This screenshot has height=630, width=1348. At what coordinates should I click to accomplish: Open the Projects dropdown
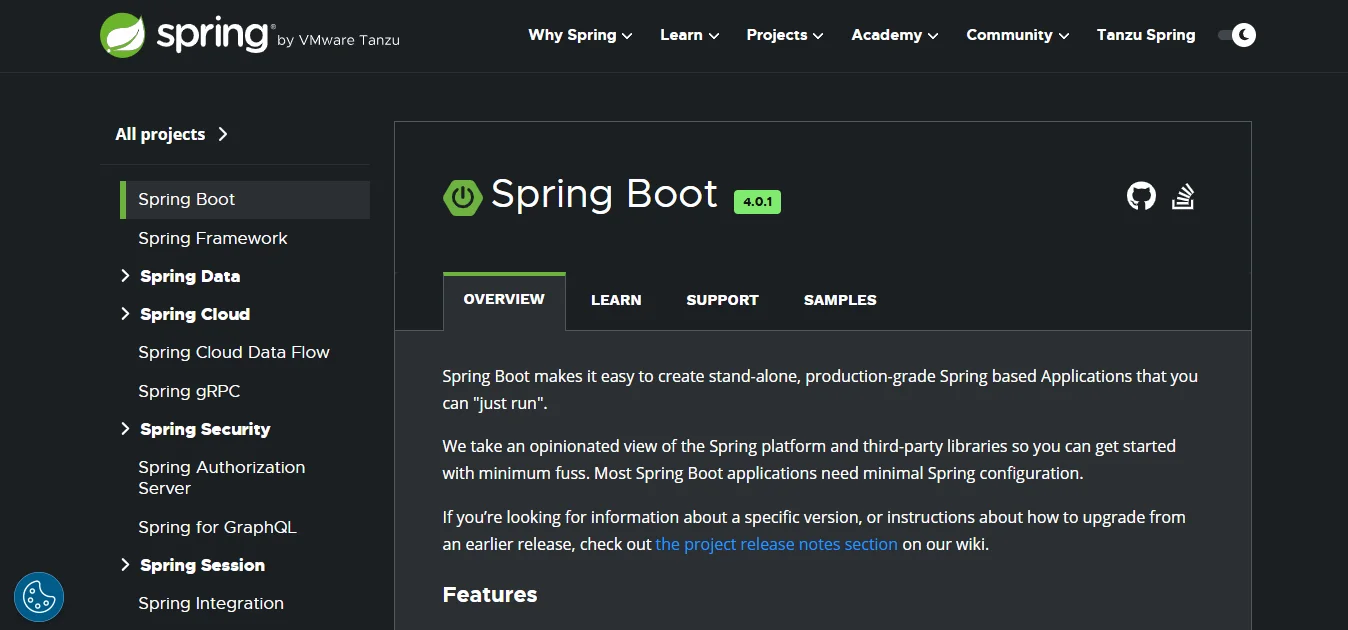(x=783, y=35)
